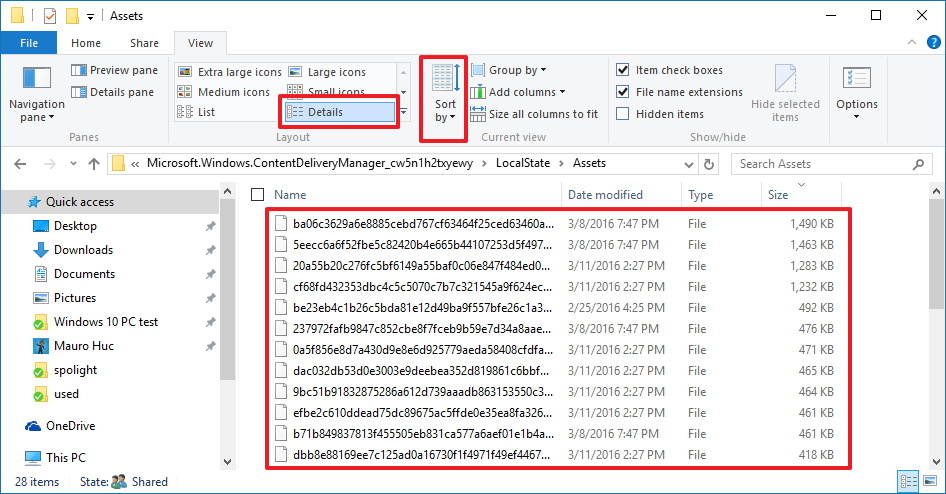
Task: Switch to the Share ribbon tab
Action: [144, 43]
